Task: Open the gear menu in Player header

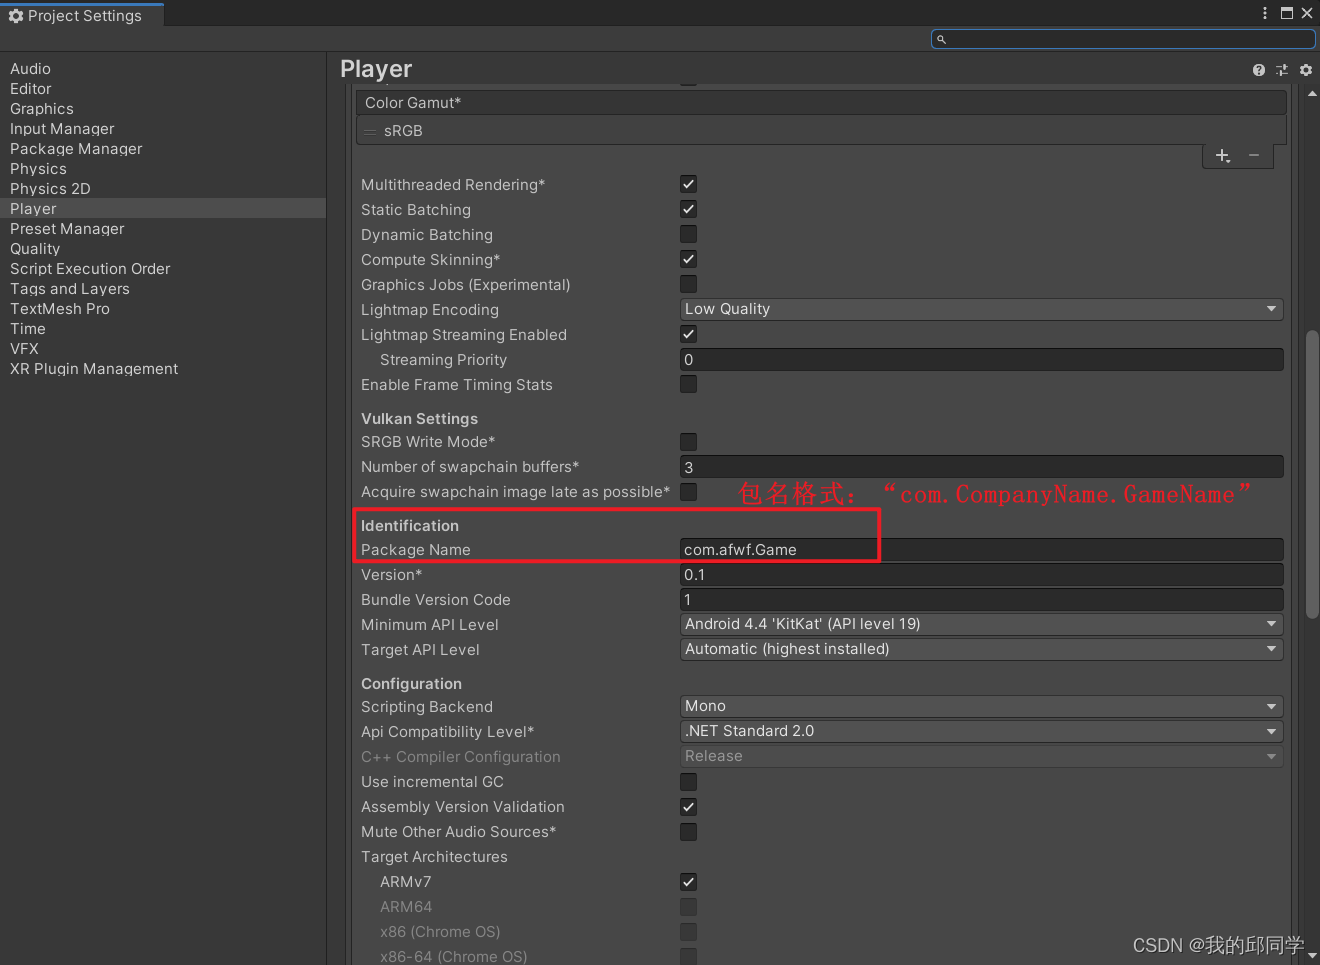Action: 1306,70
